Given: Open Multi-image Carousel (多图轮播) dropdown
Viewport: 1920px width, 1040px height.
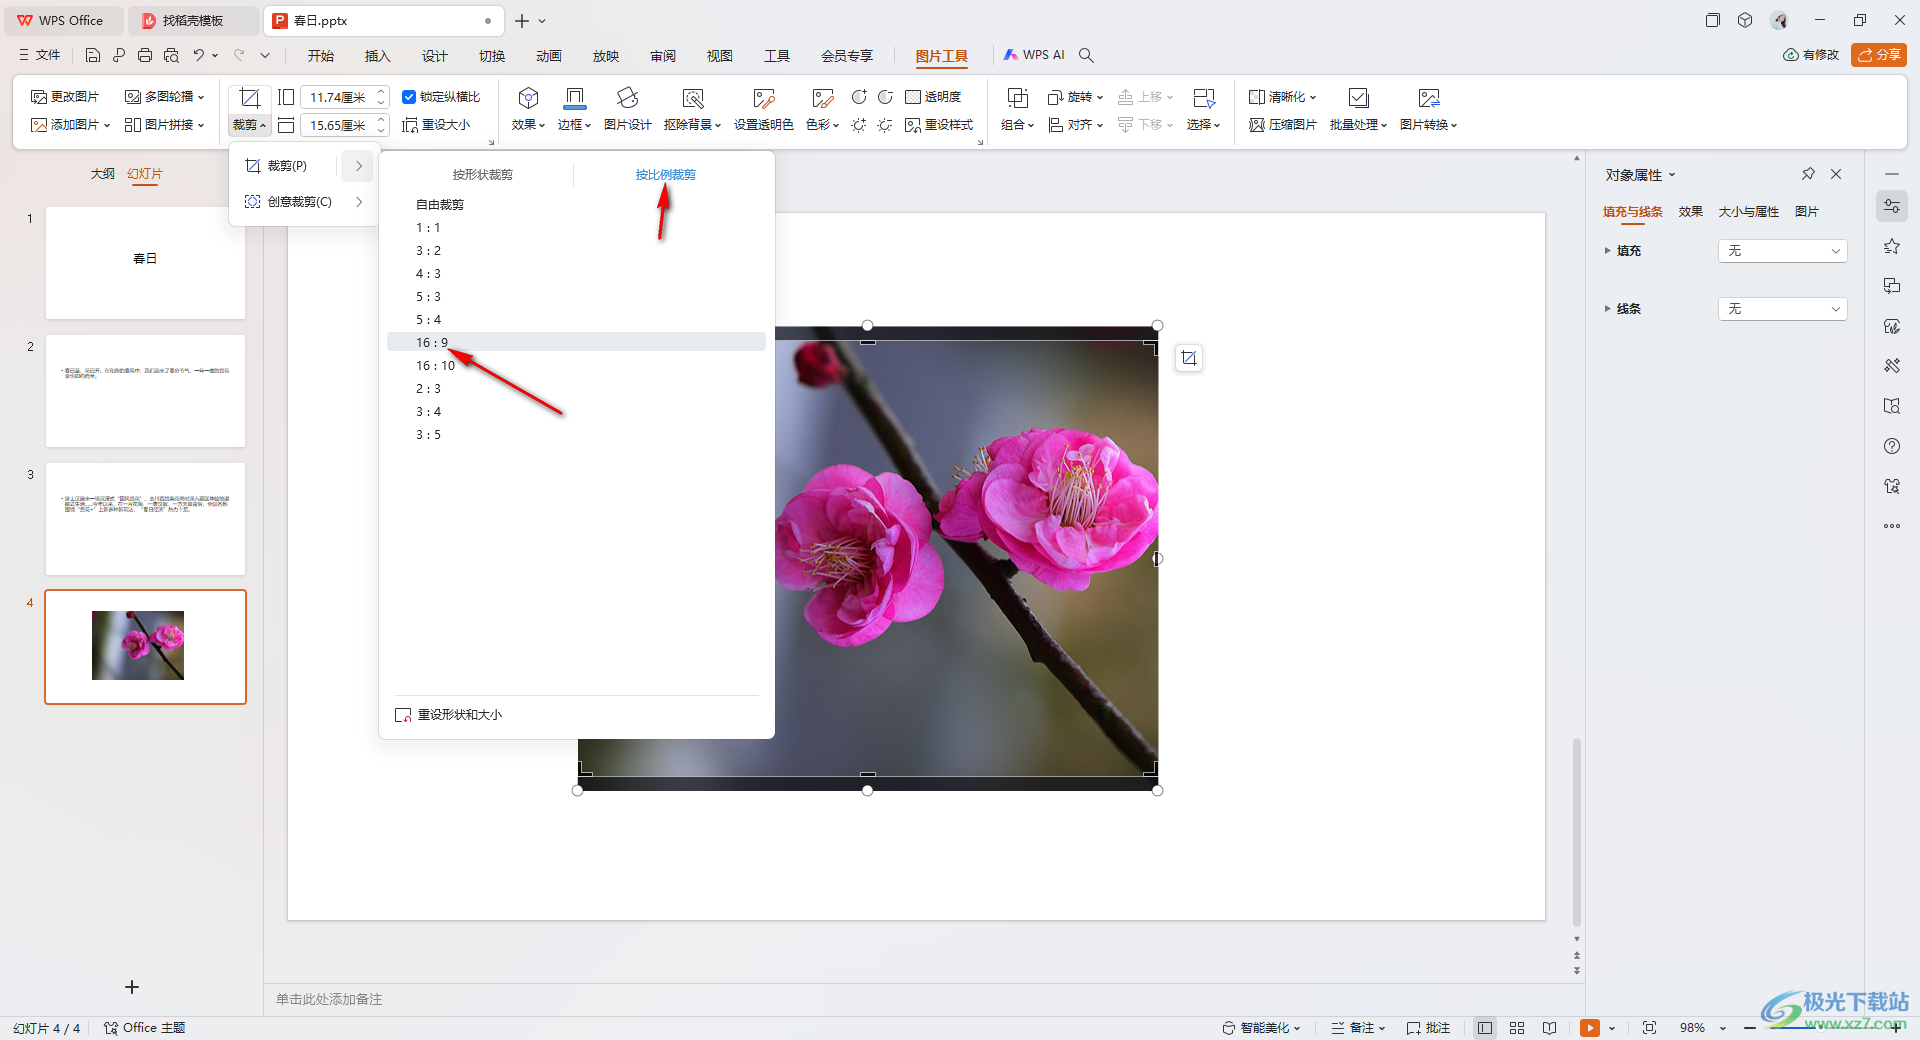Looking at the screenshot, I should click(164, 97).
